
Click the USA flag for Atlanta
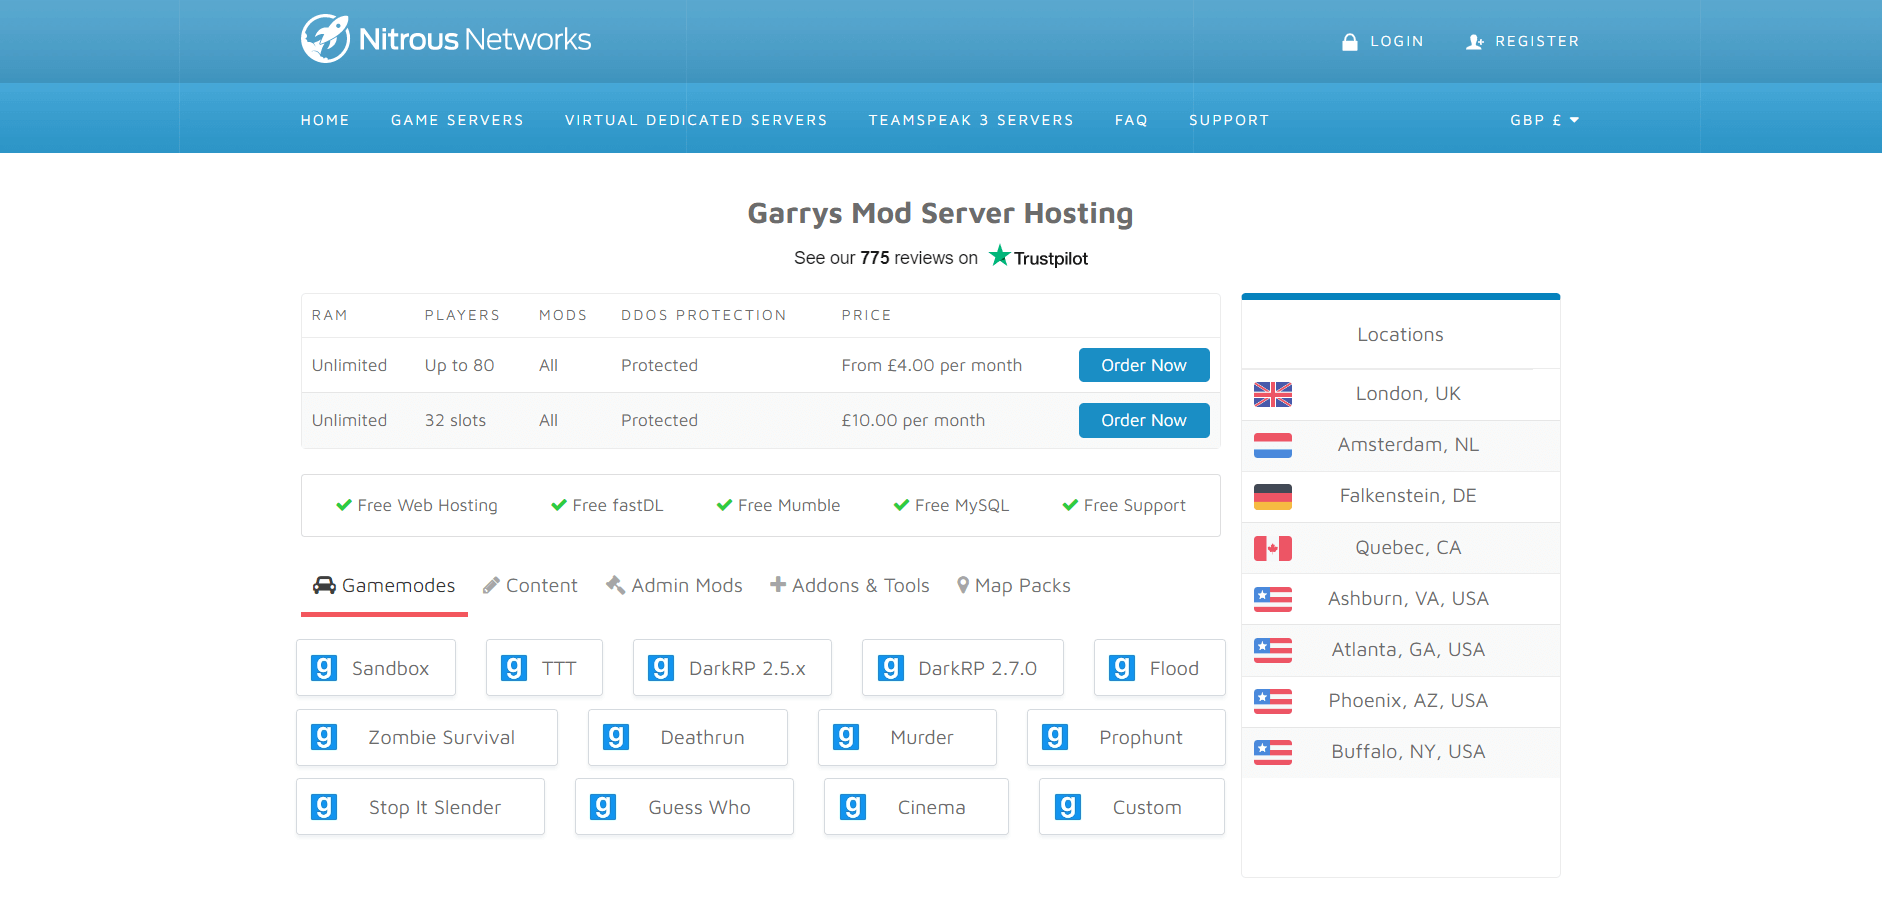pyautogui.click(x=1273, y=650)
